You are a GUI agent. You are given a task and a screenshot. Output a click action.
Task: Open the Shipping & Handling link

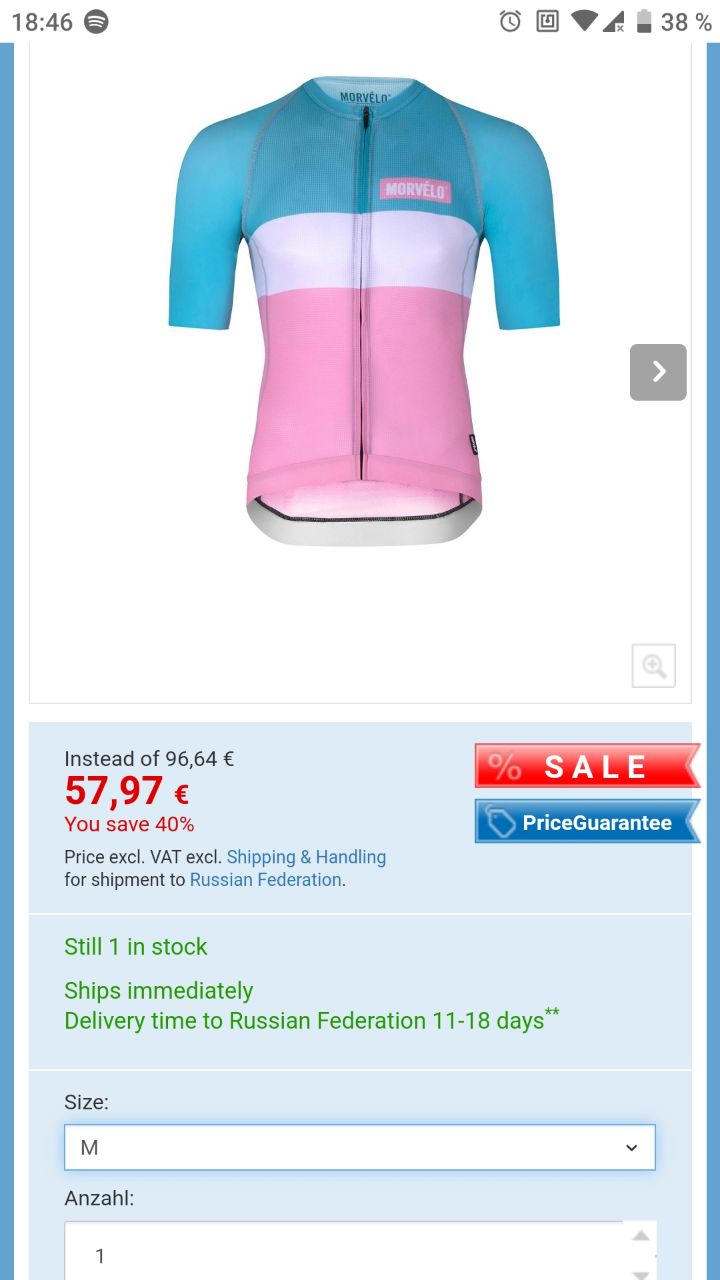pos(306,857)
